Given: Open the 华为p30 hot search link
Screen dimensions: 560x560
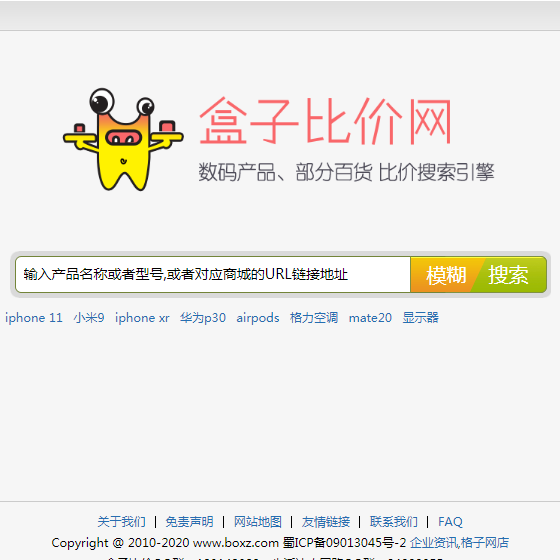Looking at the screenshot, I should point(203,318).
